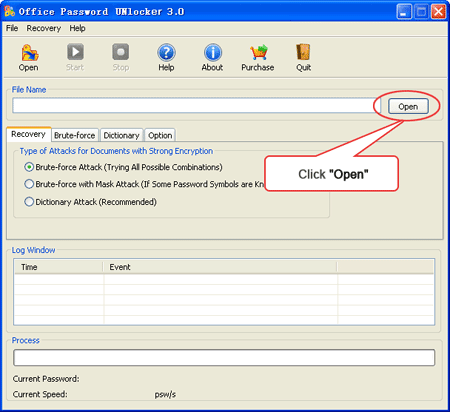The image size is (450, 412).
Task: Select Dictionary Attack (Recommended) option
Action: [29, 202]
